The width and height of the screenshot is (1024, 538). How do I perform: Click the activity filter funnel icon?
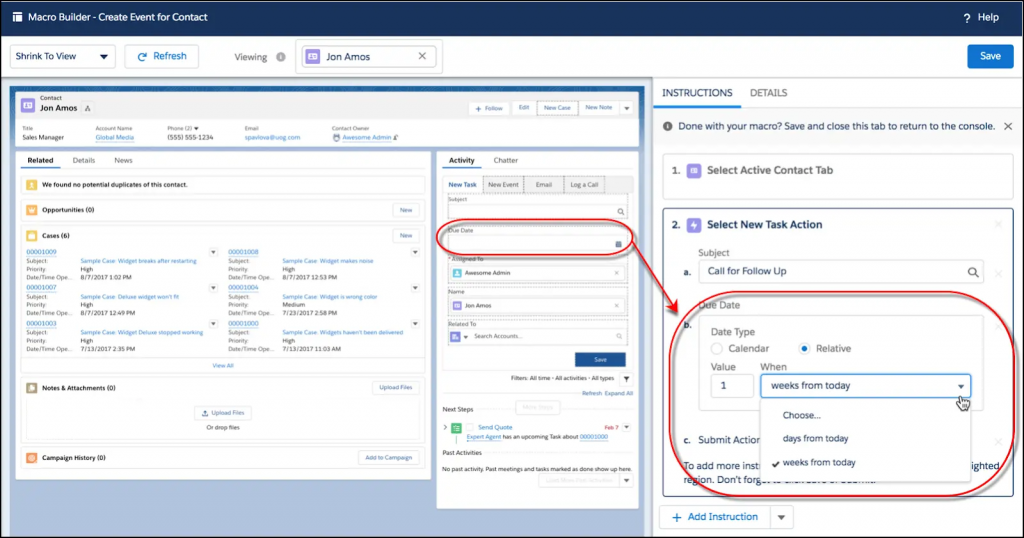coord(626,379)
